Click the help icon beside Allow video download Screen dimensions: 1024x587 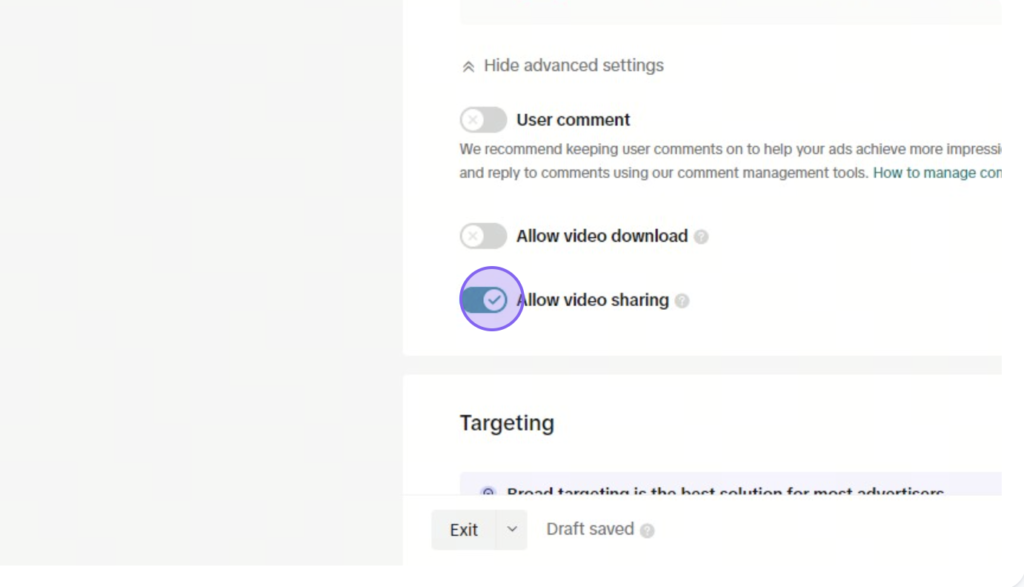tap(701, 236)
